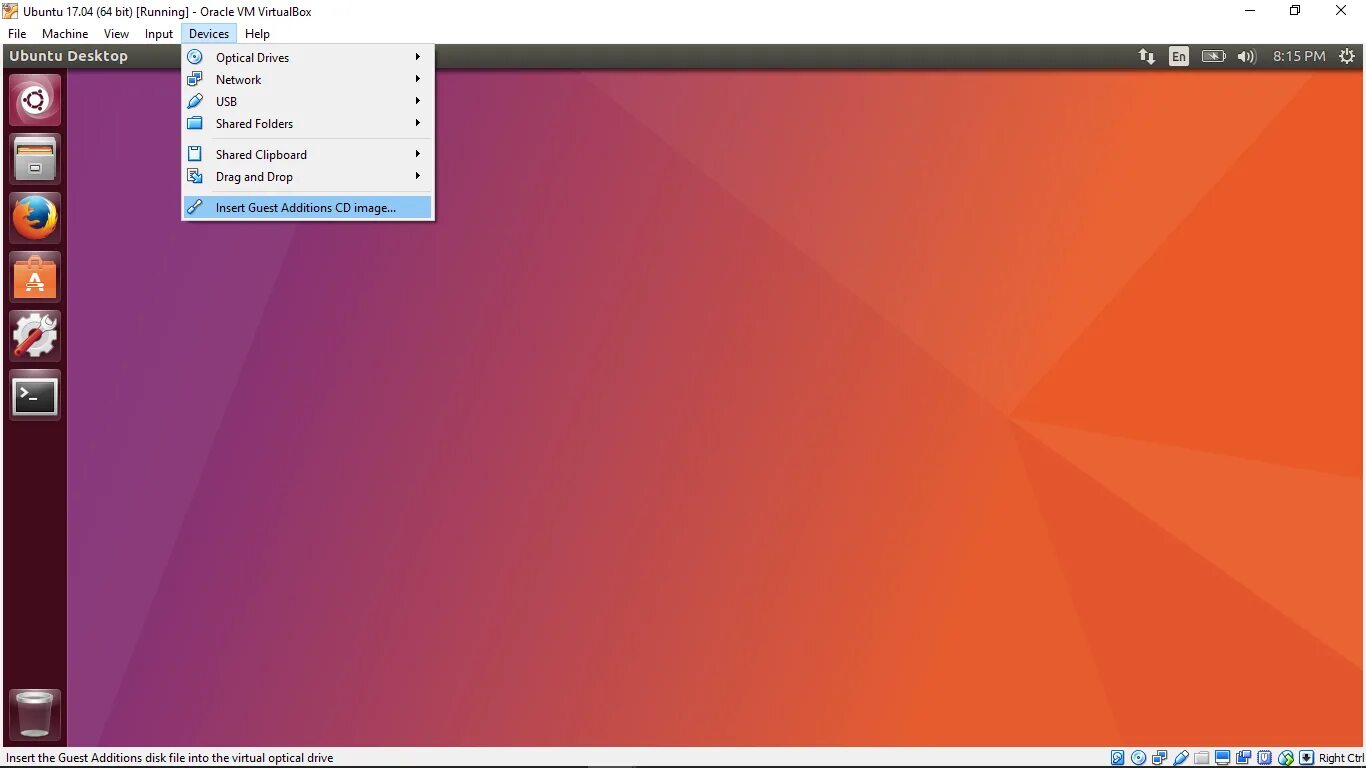Viewport: 1366px width, 768px height.
Task: Click the shared folders status bar icon
Action: pos(1202,758)
